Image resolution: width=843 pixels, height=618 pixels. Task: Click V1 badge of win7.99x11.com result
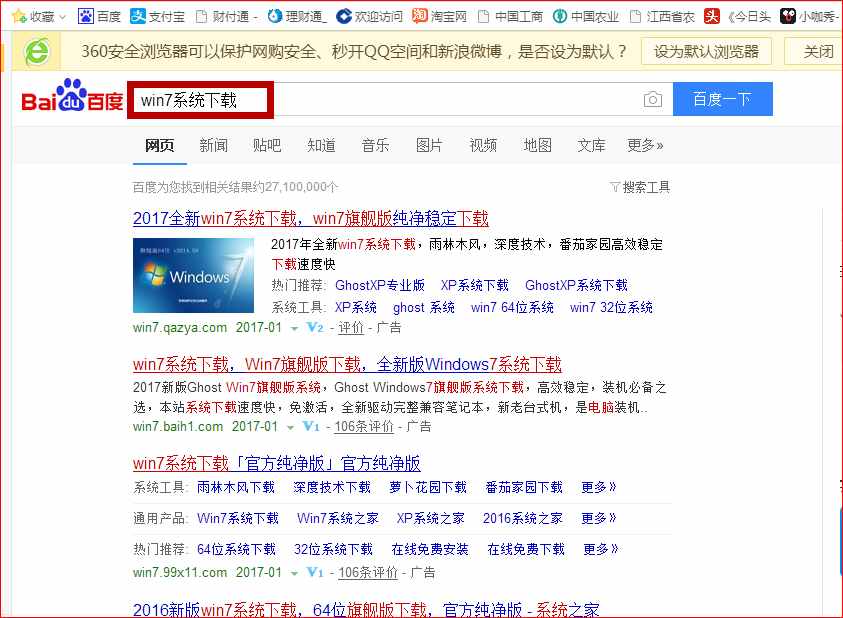(x=315, y=572)
